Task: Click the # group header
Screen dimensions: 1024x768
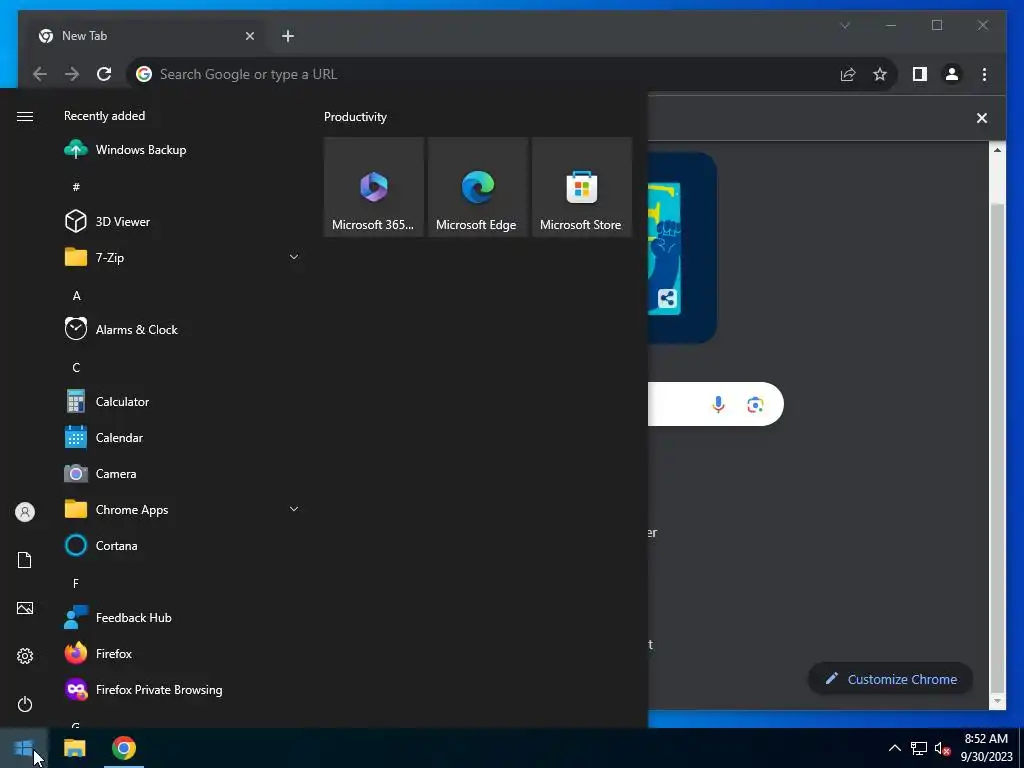Action: (76, 187)
